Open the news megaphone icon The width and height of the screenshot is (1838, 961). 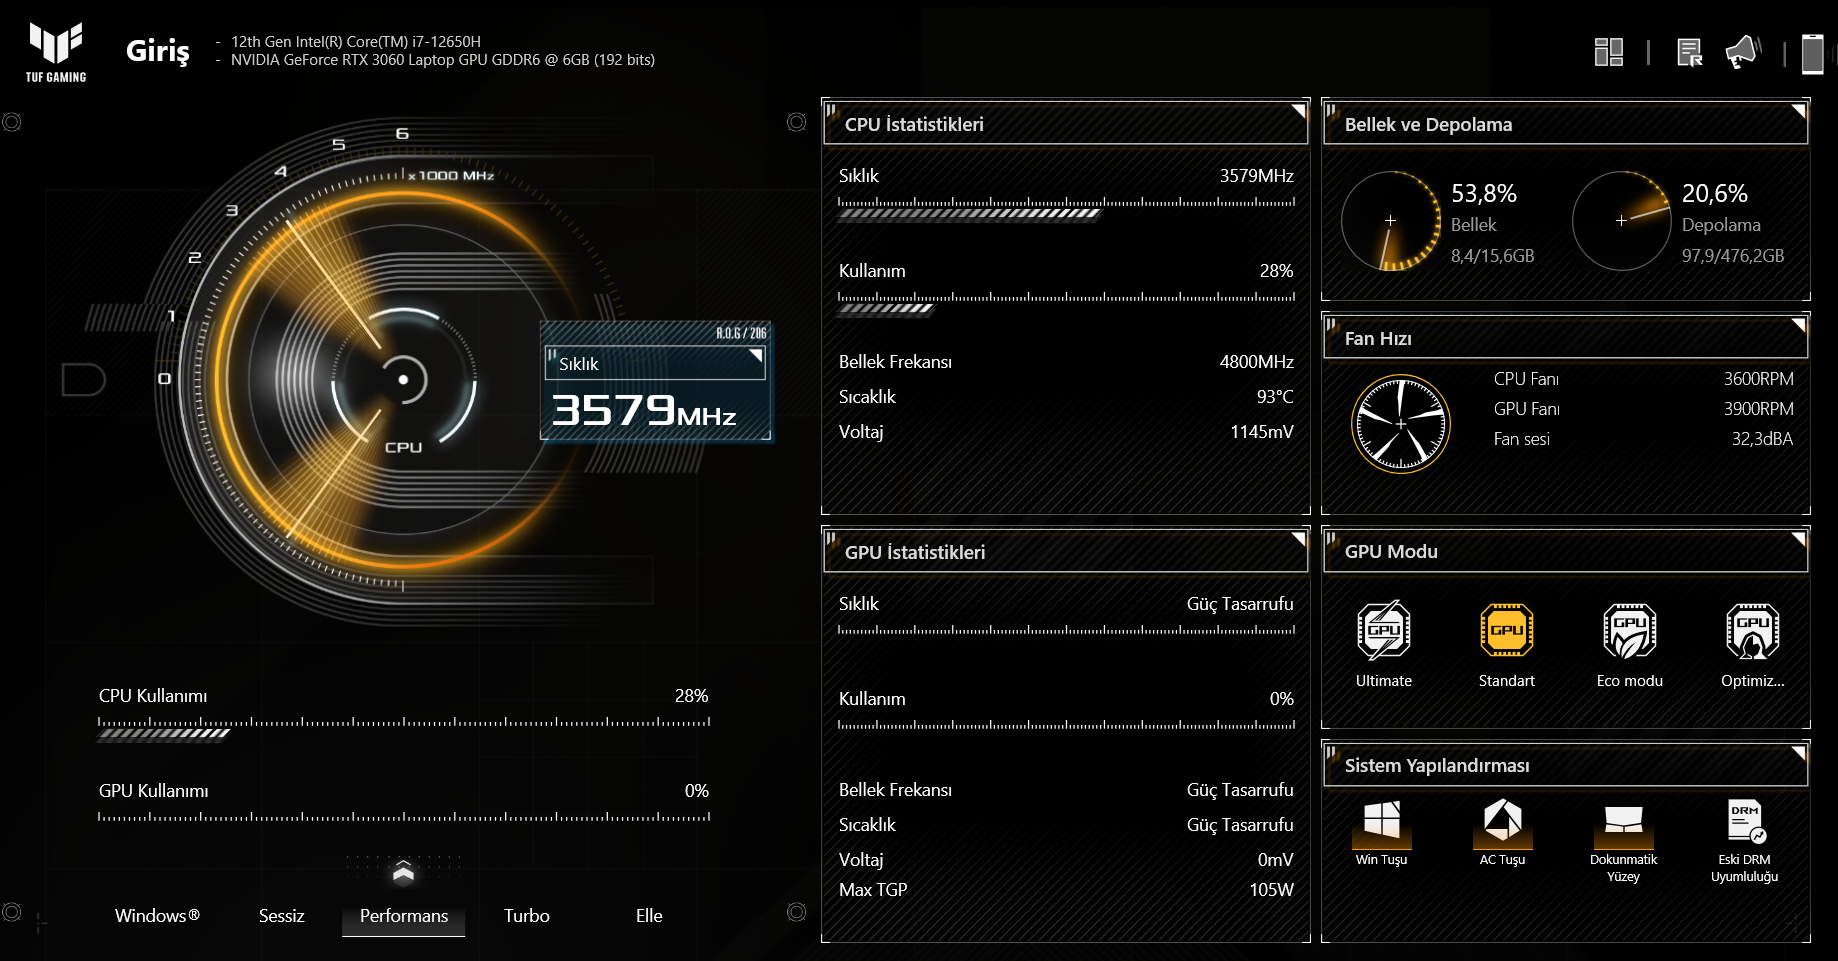(x=1742, y=52)
